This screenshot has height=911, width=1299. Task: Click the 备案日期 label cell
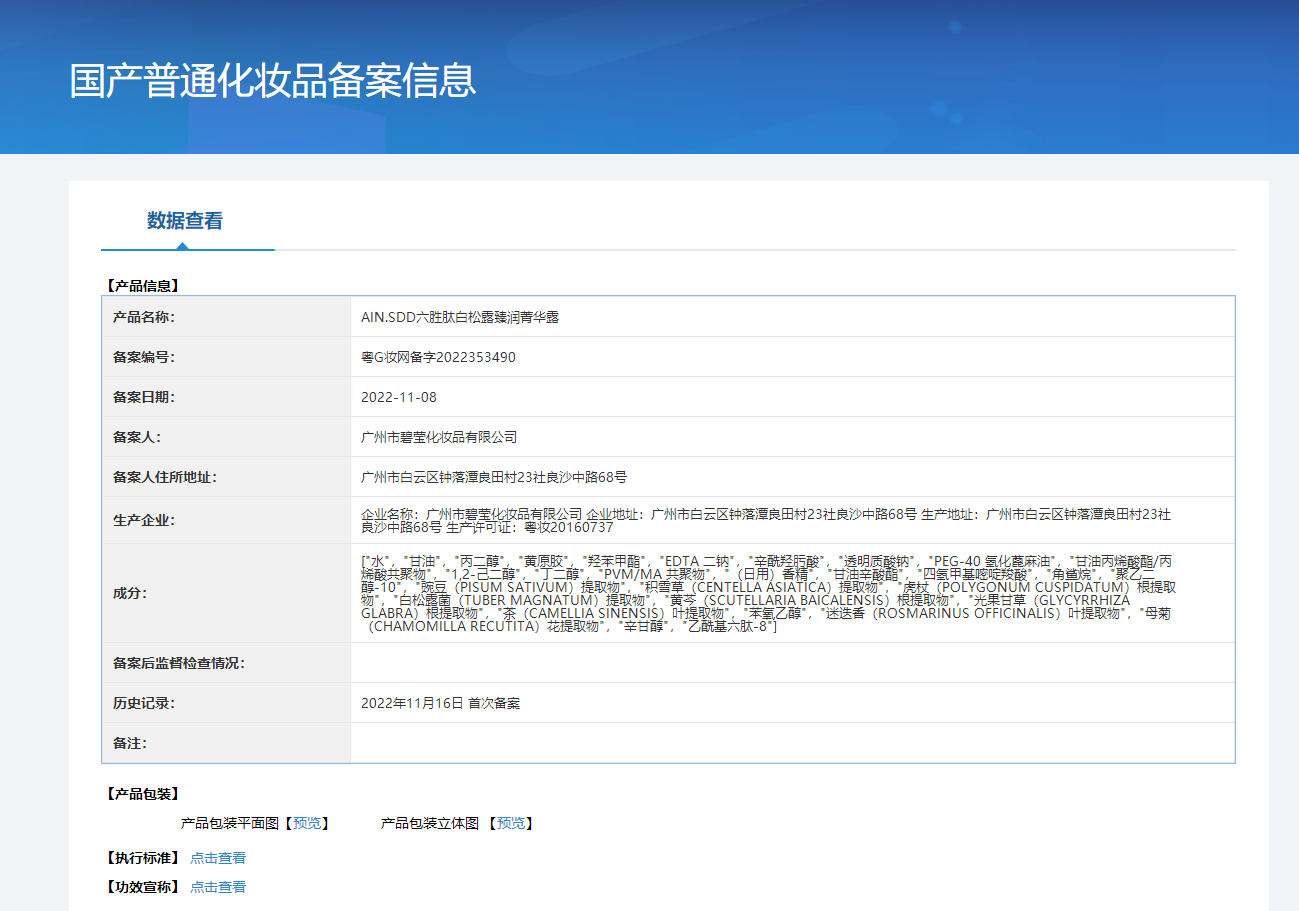pos(226,397)
